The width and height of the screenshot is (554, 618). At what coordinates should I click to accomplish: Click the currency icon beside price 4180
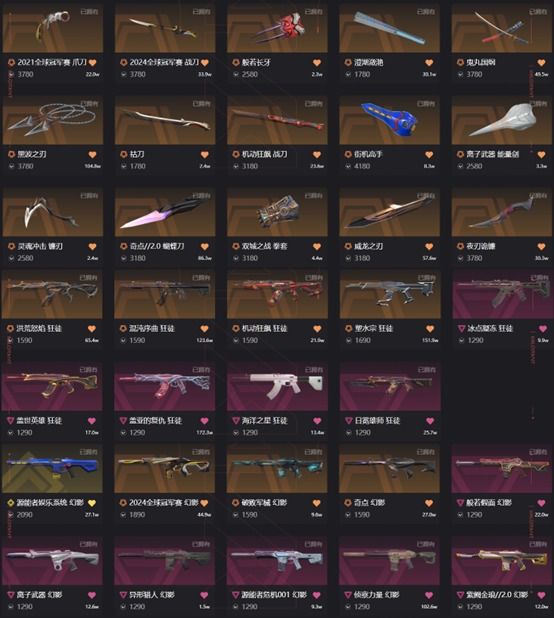click(348, 166)
